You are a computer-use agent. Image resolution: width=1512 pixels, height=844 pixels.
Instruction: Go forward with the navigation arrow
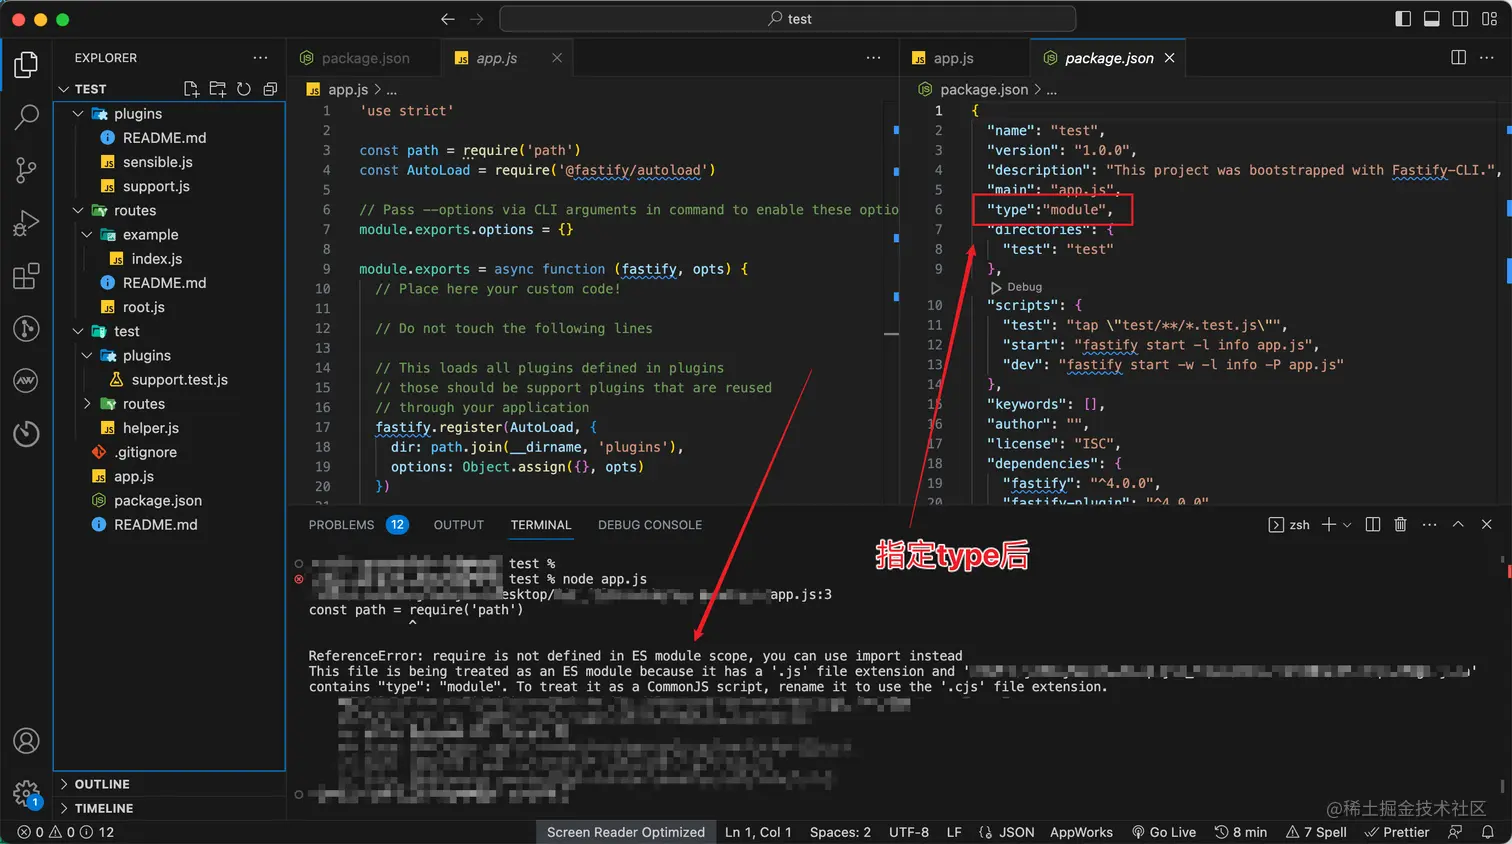476,19
